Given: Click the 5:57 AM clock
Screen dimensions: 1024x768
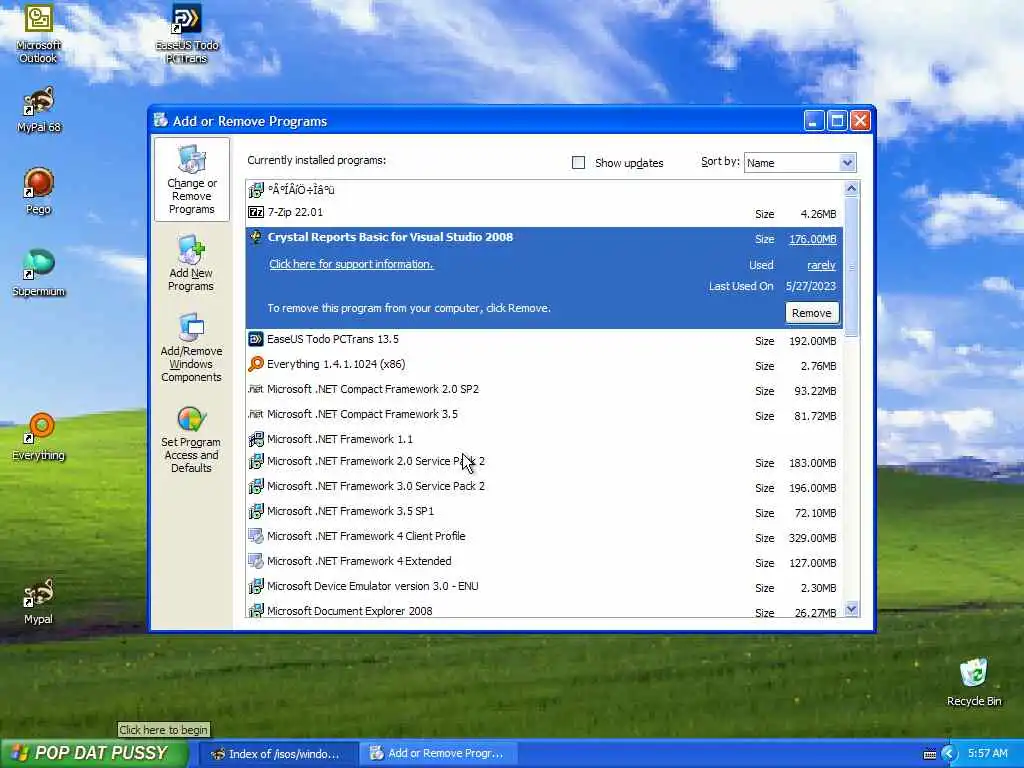Looking at the screenshot, I should tap(987, 754).
